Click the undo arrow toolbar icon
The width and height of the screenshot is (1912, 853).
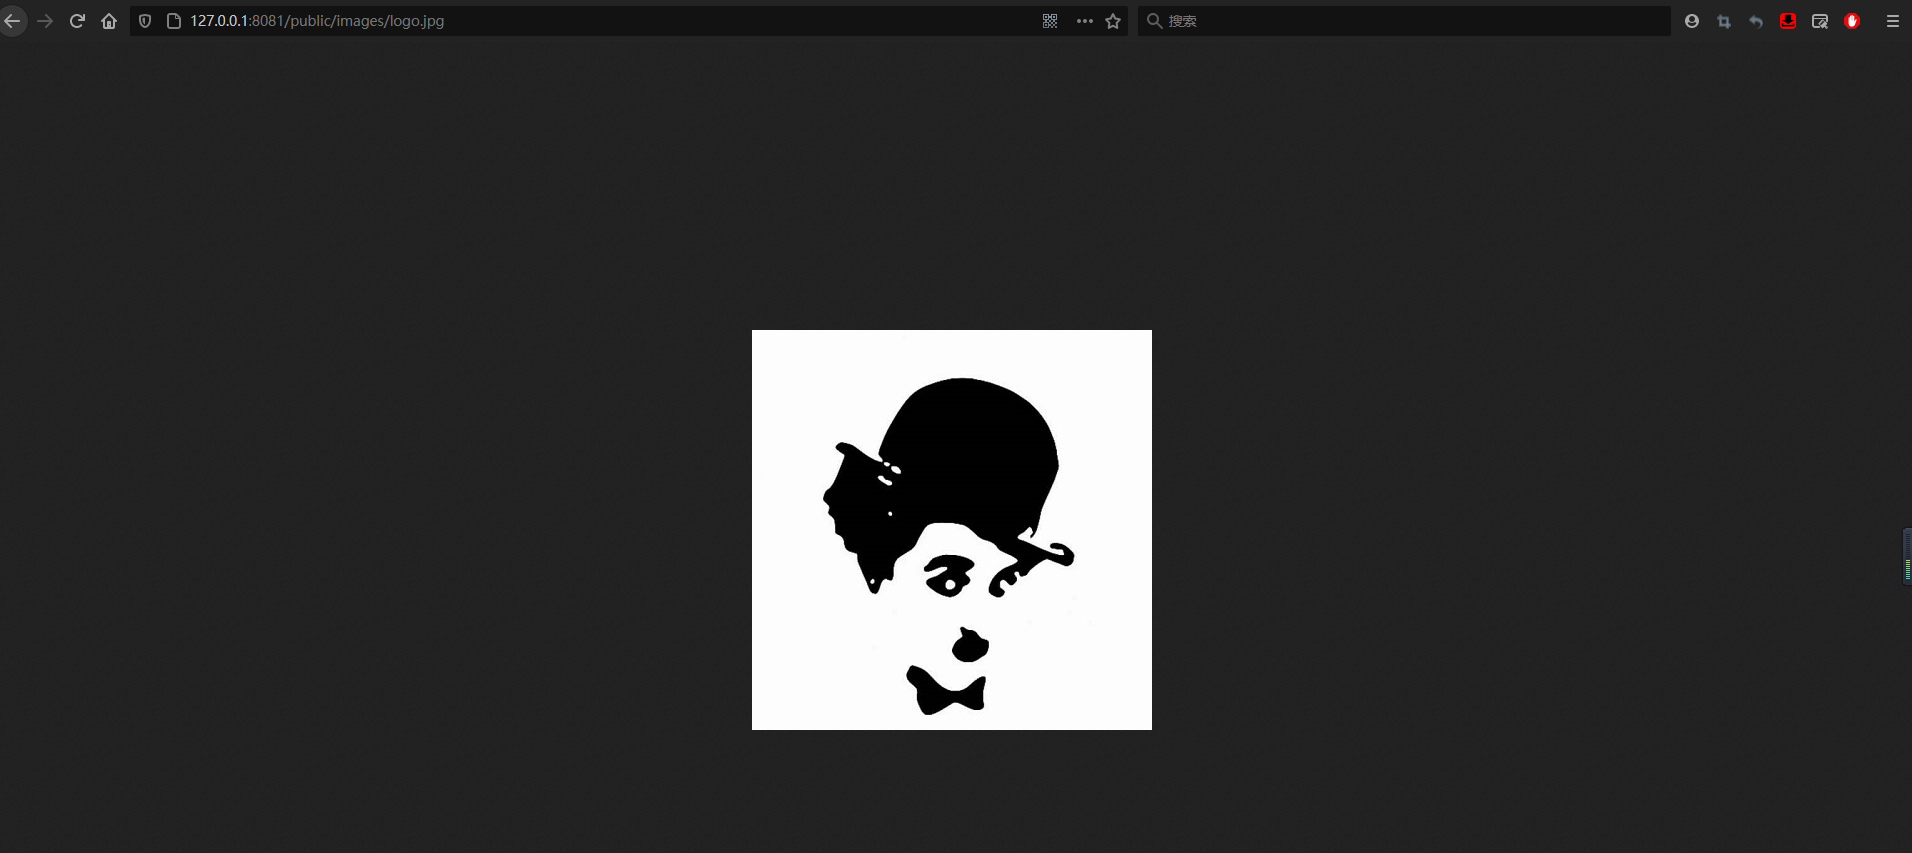pos(1756,21)
